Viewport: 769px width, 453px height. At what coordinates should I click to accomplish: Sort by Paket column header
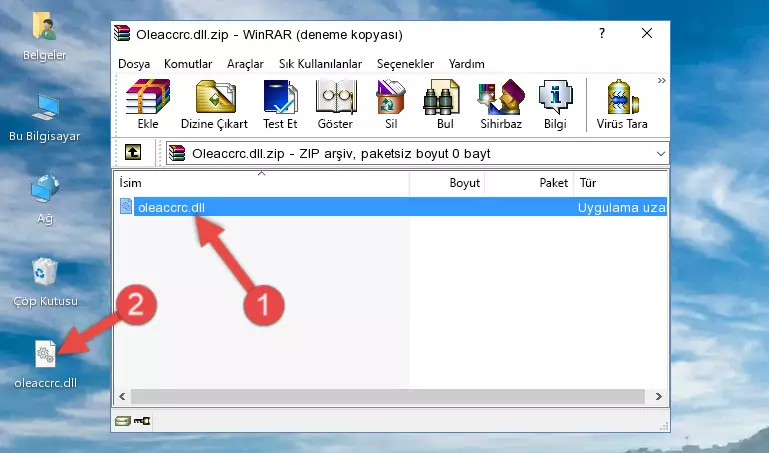click(529, 183)
